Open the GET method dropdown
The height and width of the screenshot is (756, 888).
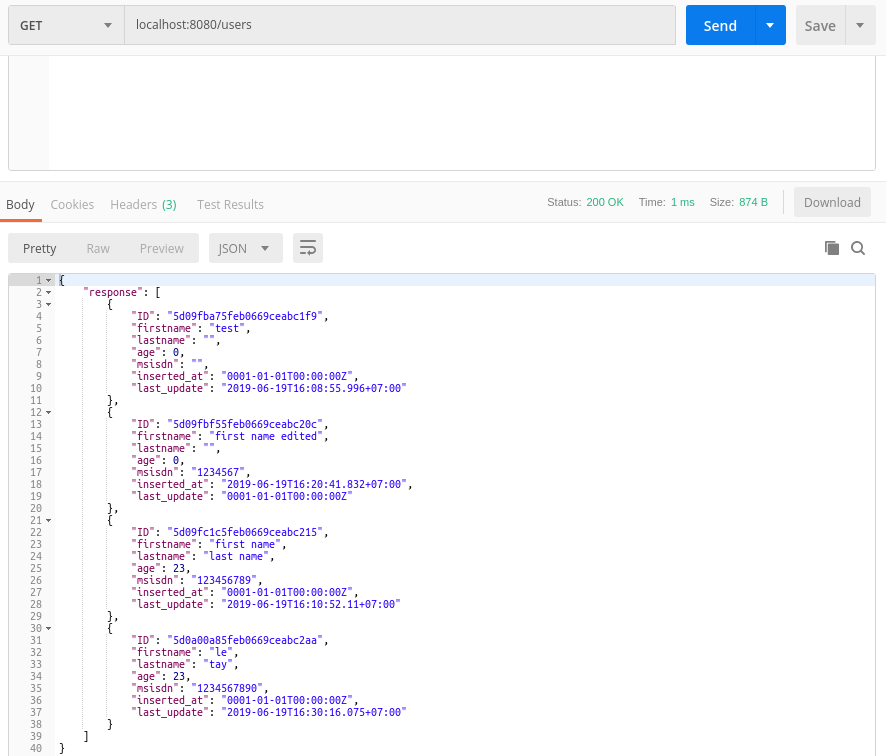(x=66, y=26)
